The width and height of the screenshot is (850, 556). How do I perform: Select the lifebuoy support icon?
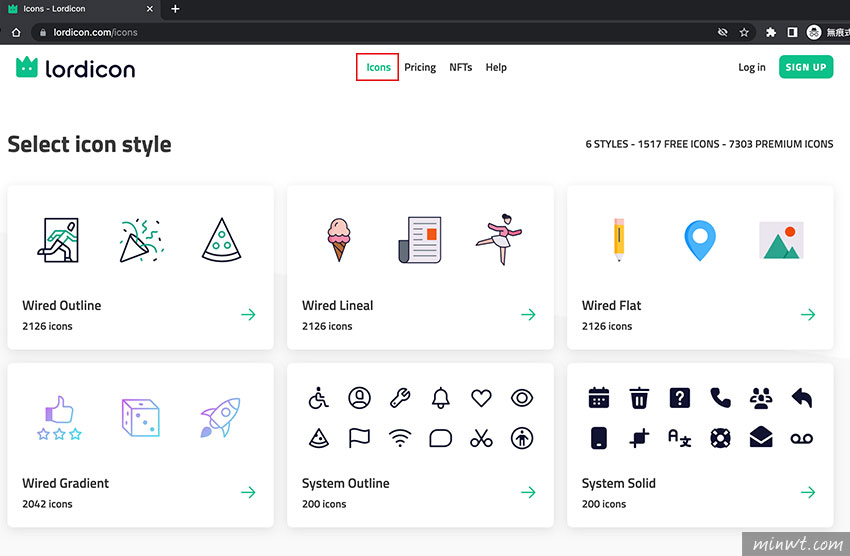pos(720,438)
